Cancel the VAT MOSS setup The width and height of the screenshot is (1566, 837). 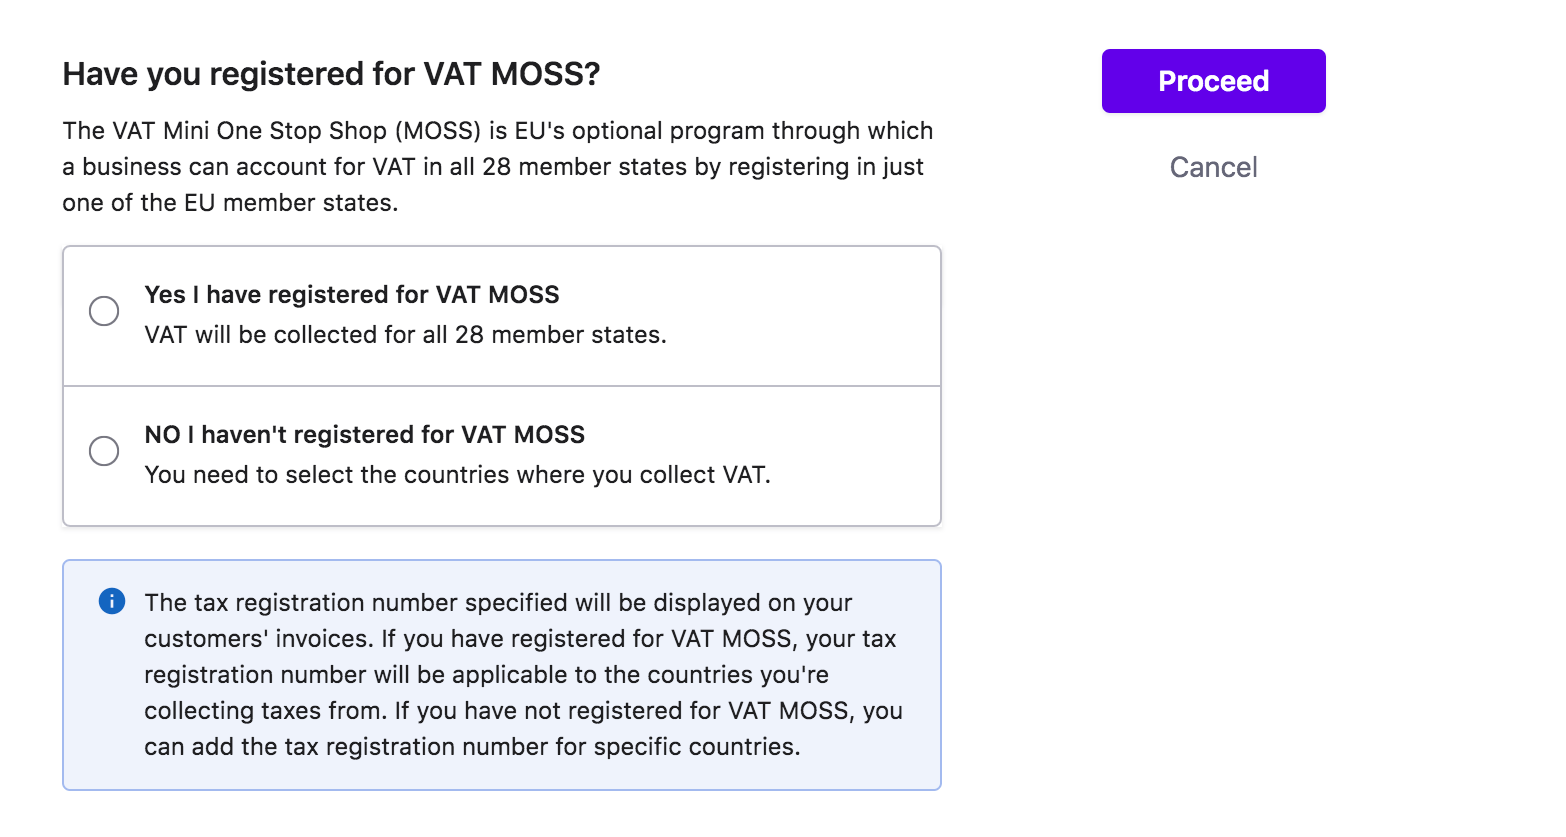1213,167
